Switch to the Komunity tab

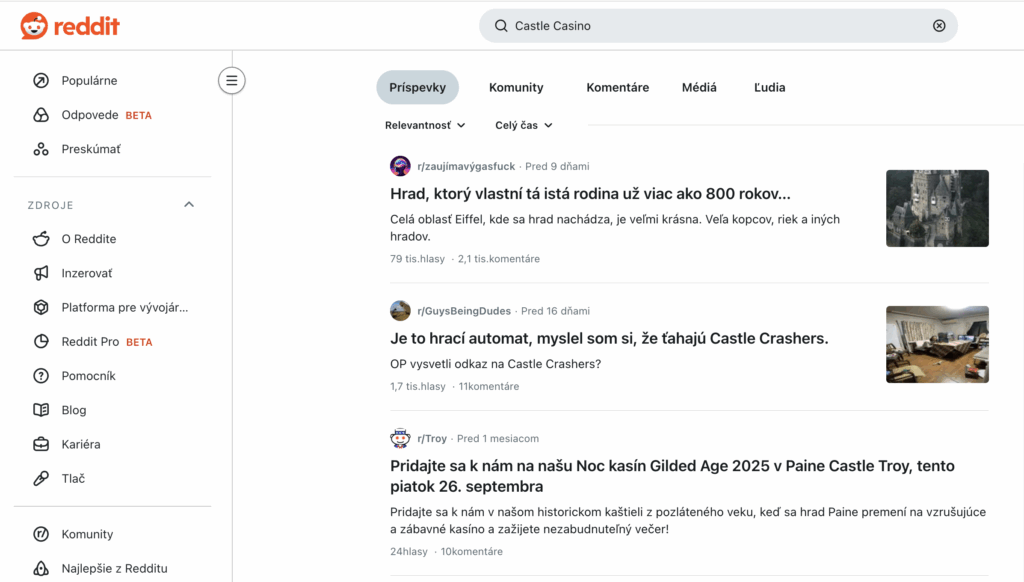point(516,88)
